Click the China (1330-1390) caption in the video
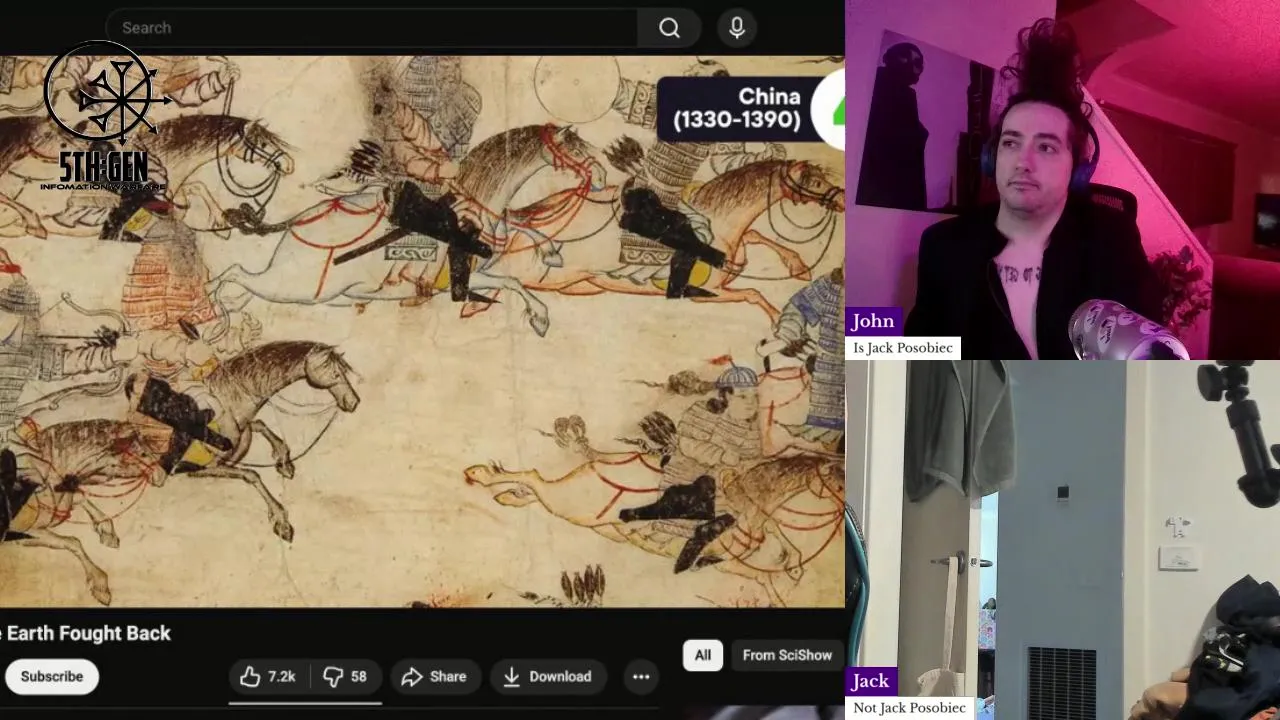 (738, 108)
